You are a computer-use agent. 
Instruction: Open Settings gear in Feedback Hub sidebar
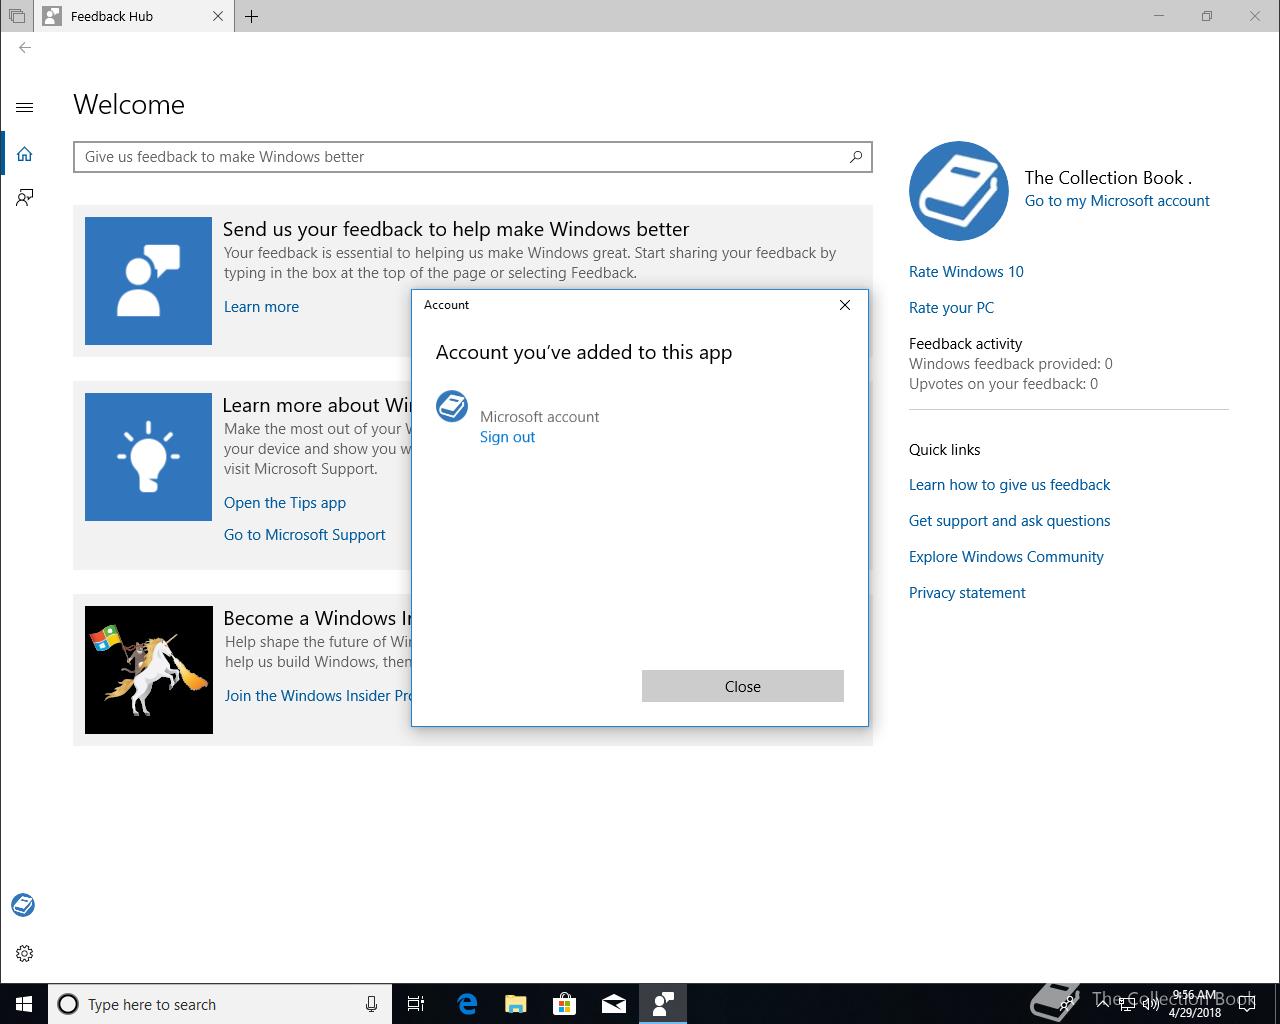point(25,953)
